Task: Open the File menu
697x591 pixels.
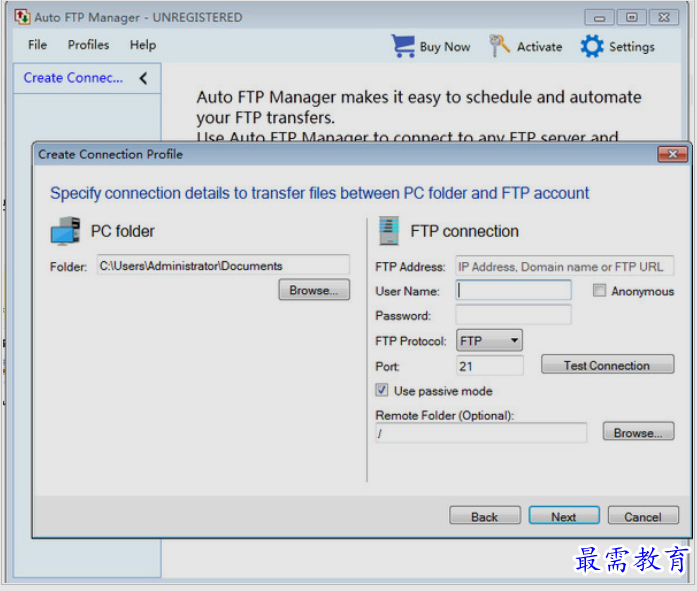Action: click(37, 45)
